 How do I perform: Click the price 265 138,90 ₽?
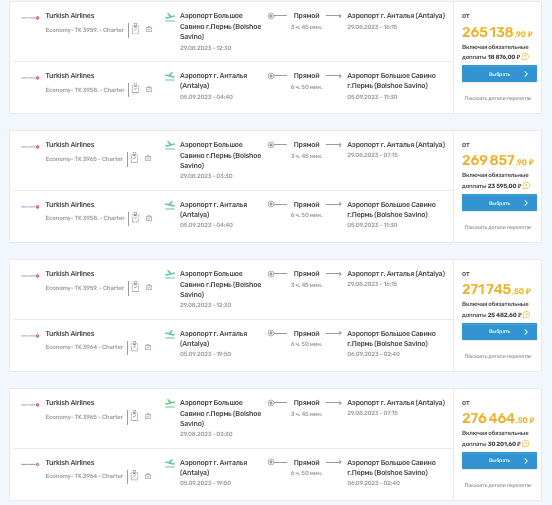(497, 32)
